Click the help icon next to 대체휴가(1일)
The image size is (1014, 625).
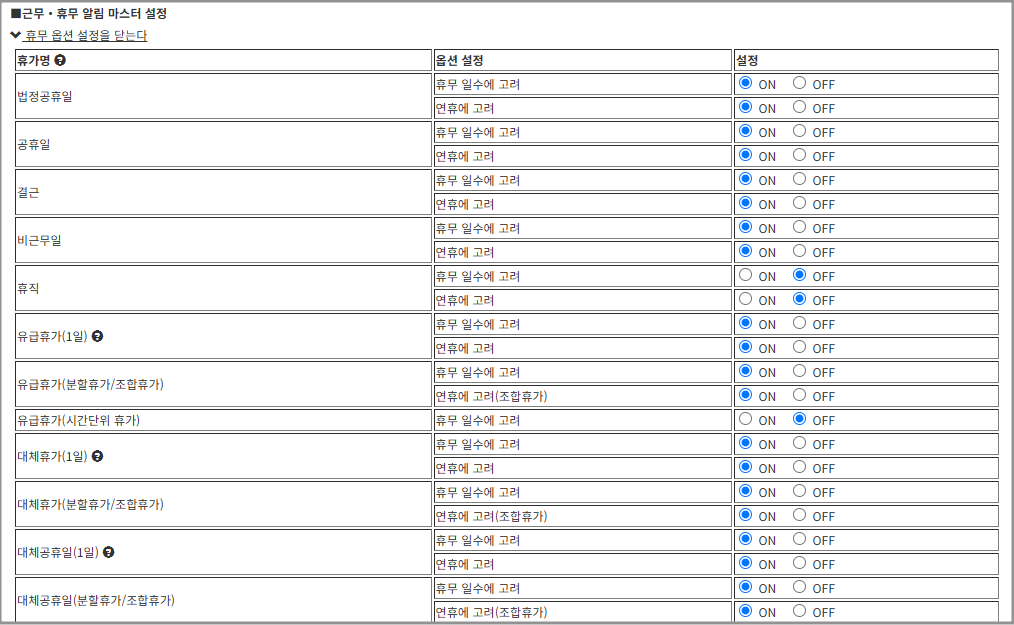click(x=98, y=456)
